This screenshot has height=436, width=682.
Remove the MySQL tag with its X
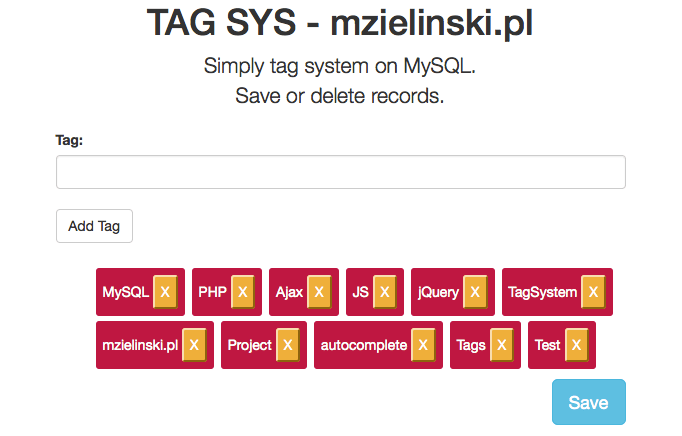(165, 292)
